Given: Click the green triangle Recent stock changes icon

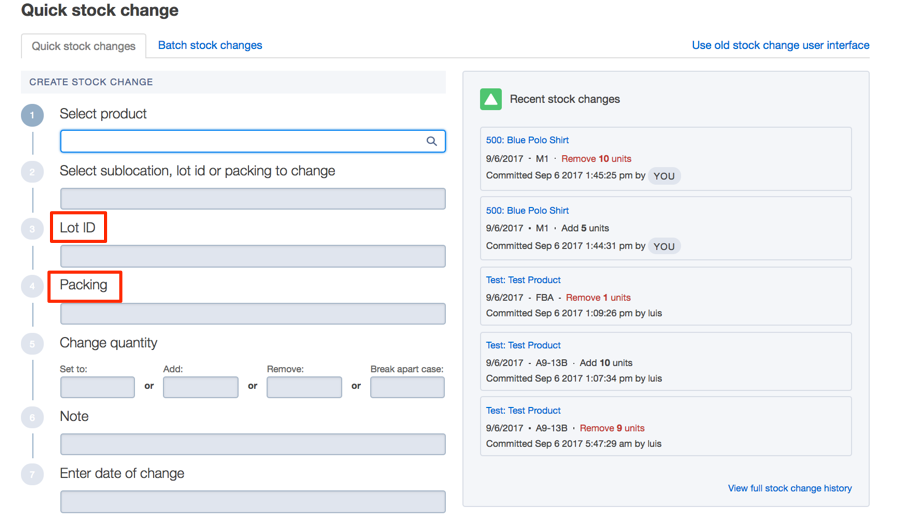Looking at the screenshot, I should click(491, 99).
